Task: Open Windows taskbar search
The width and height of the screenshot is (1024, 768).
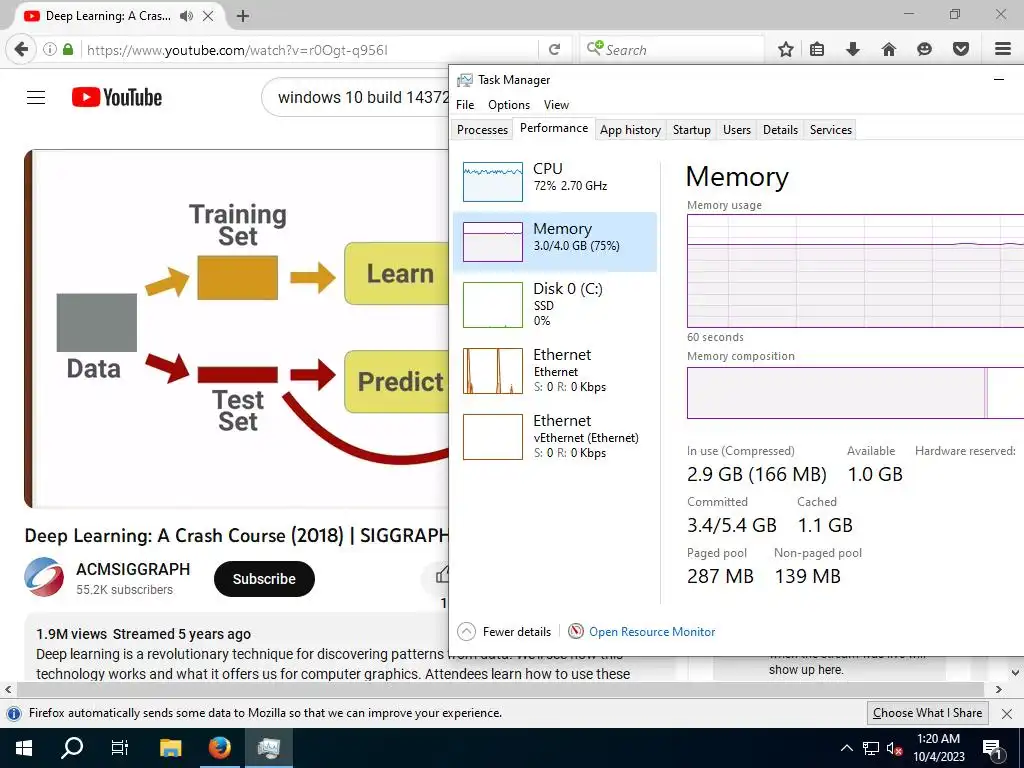Action: 72,748
